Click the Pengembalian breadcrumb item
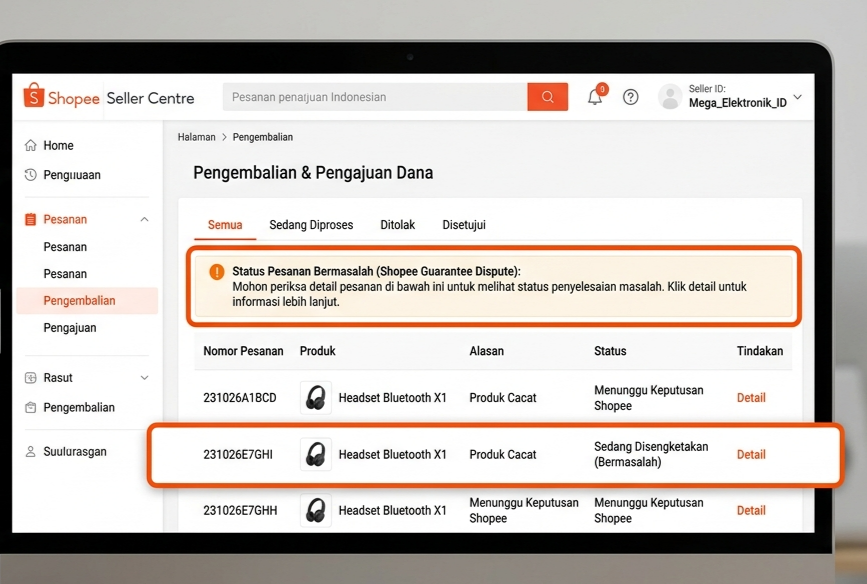The width and height of the screenshot is (867, 584). (x=263, y=137)
